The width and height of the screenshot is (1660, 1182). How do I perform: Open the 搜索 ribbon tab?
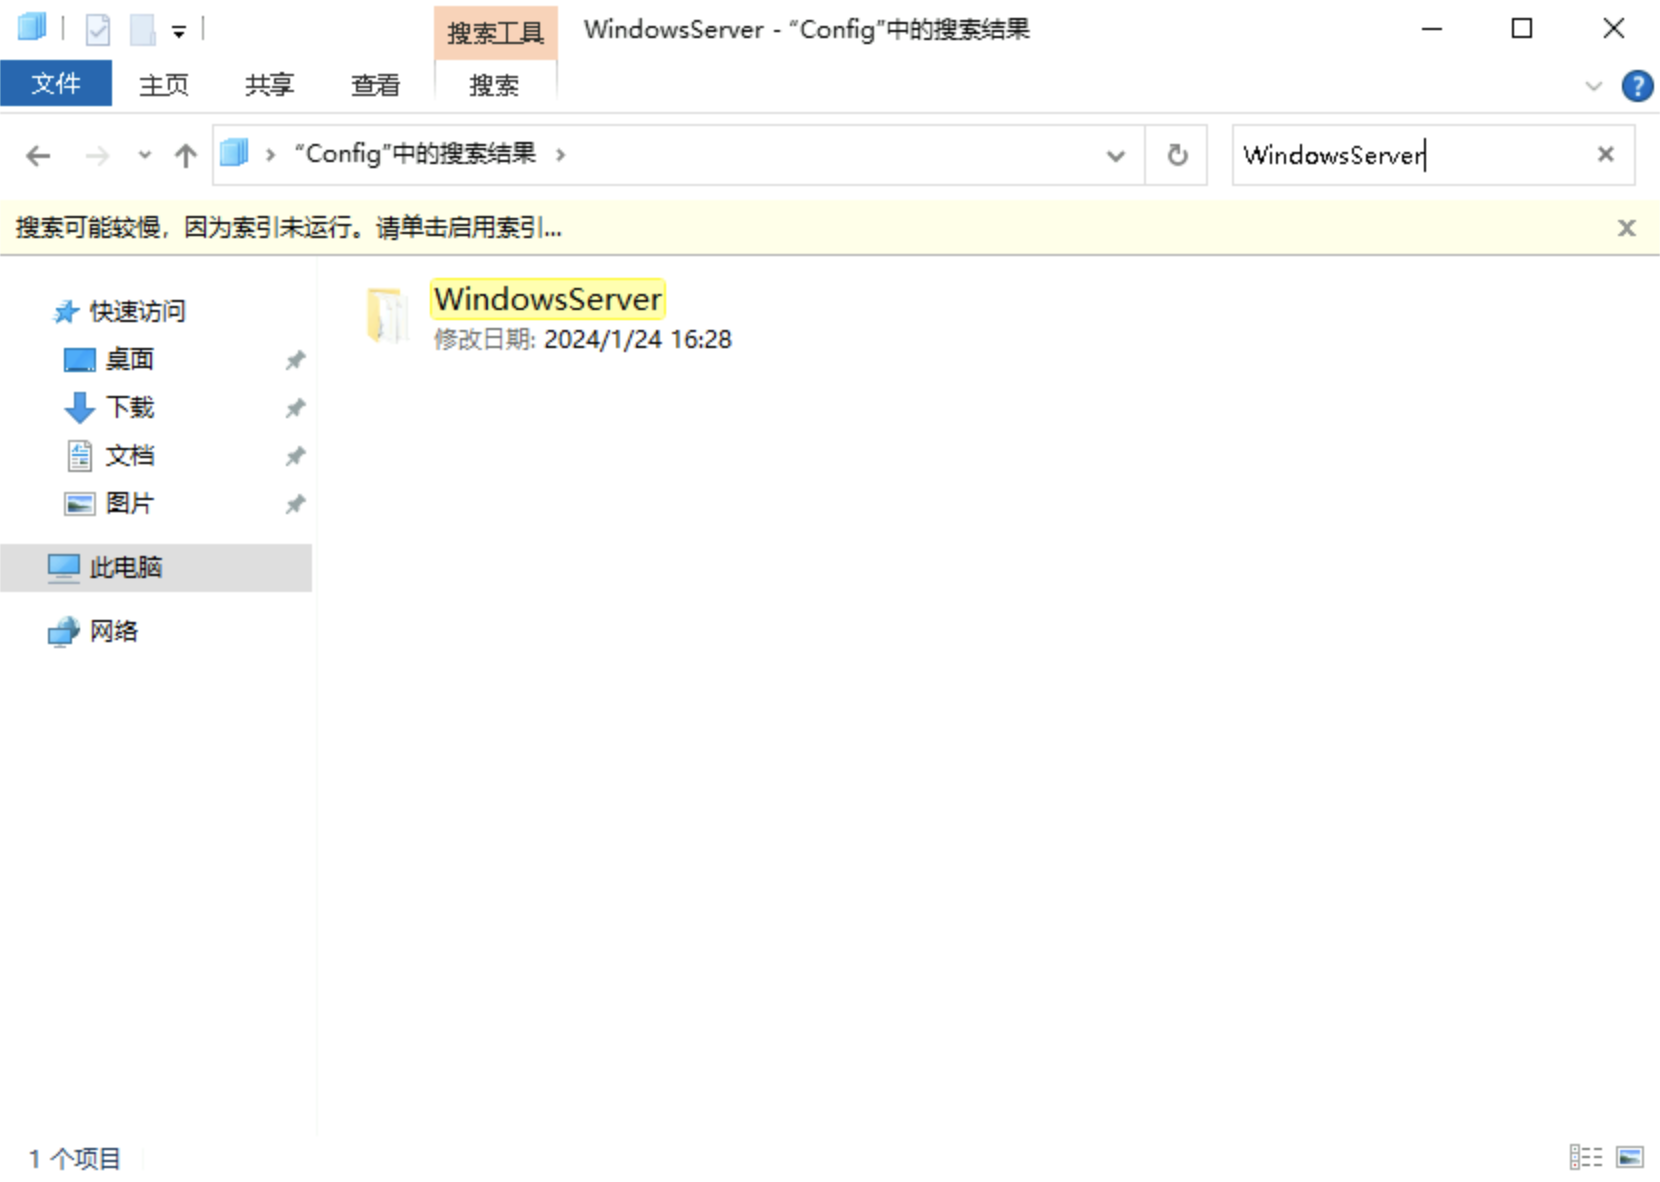[495, 85]
